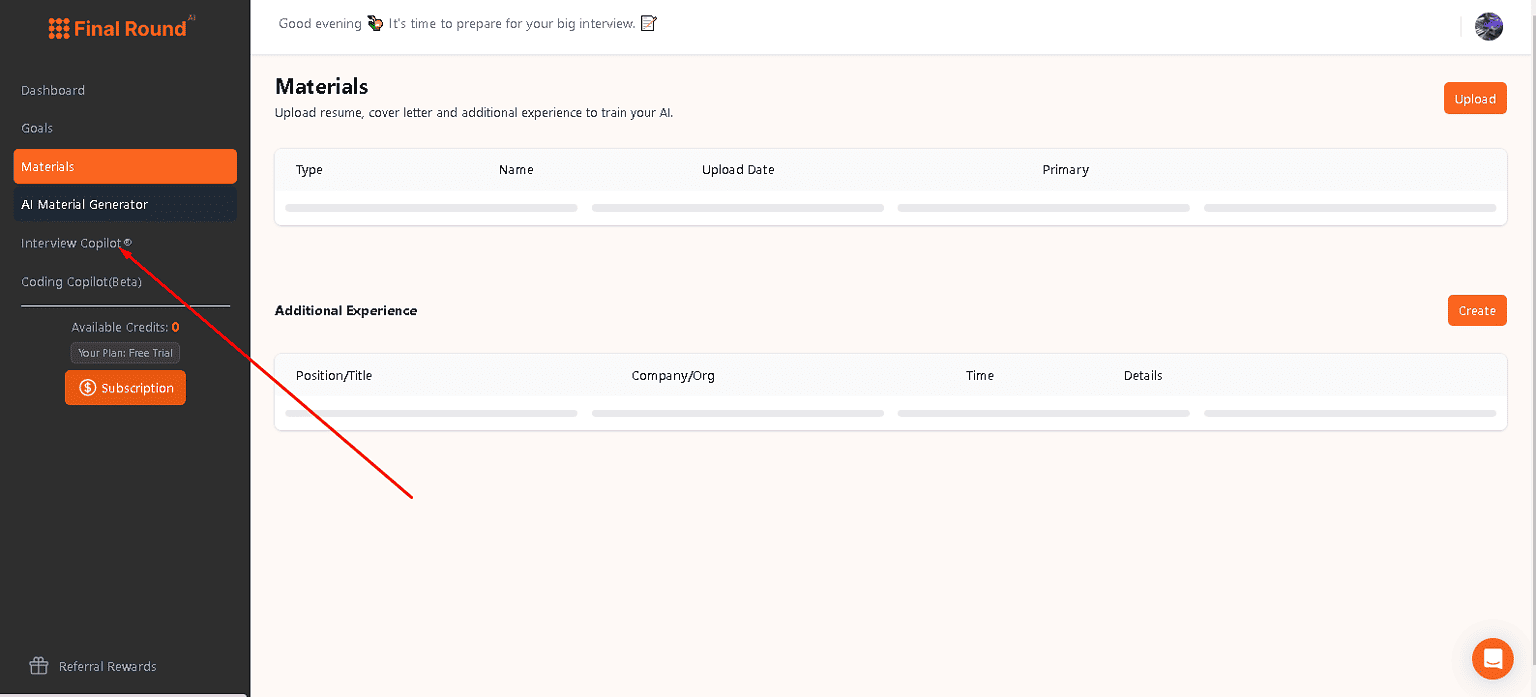Click the waving hand emoji in greeting
1536x697 pixels.
[x=374, y=22]
